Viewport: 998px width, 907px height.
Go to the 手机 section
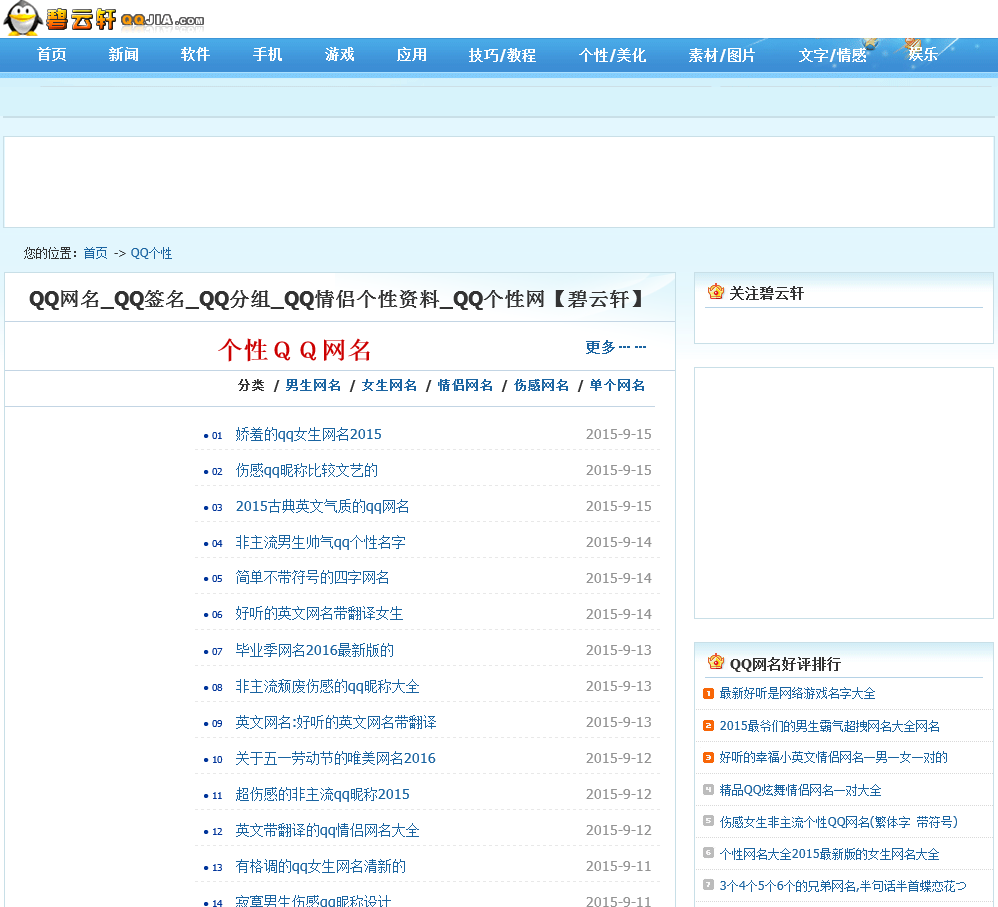point(267,55)
